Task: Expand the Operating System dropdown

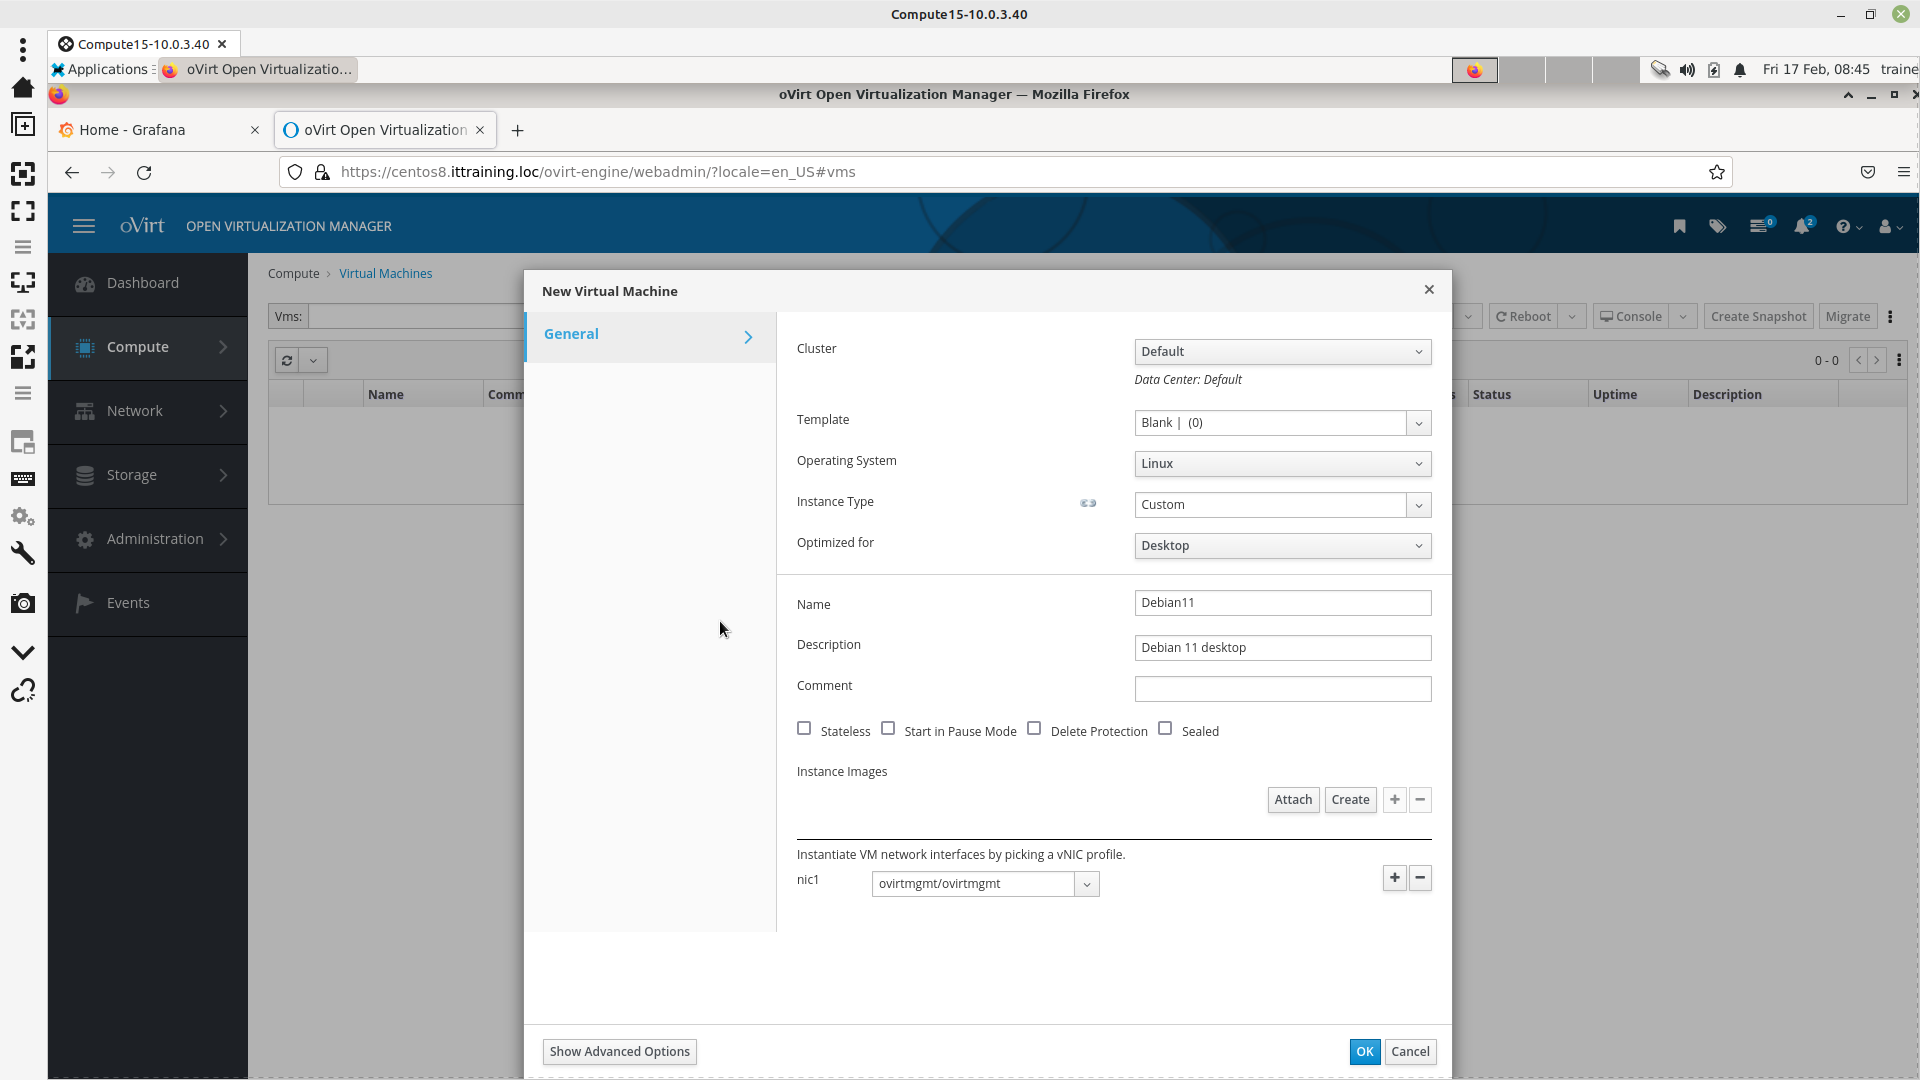Action: click(1282, 464)
